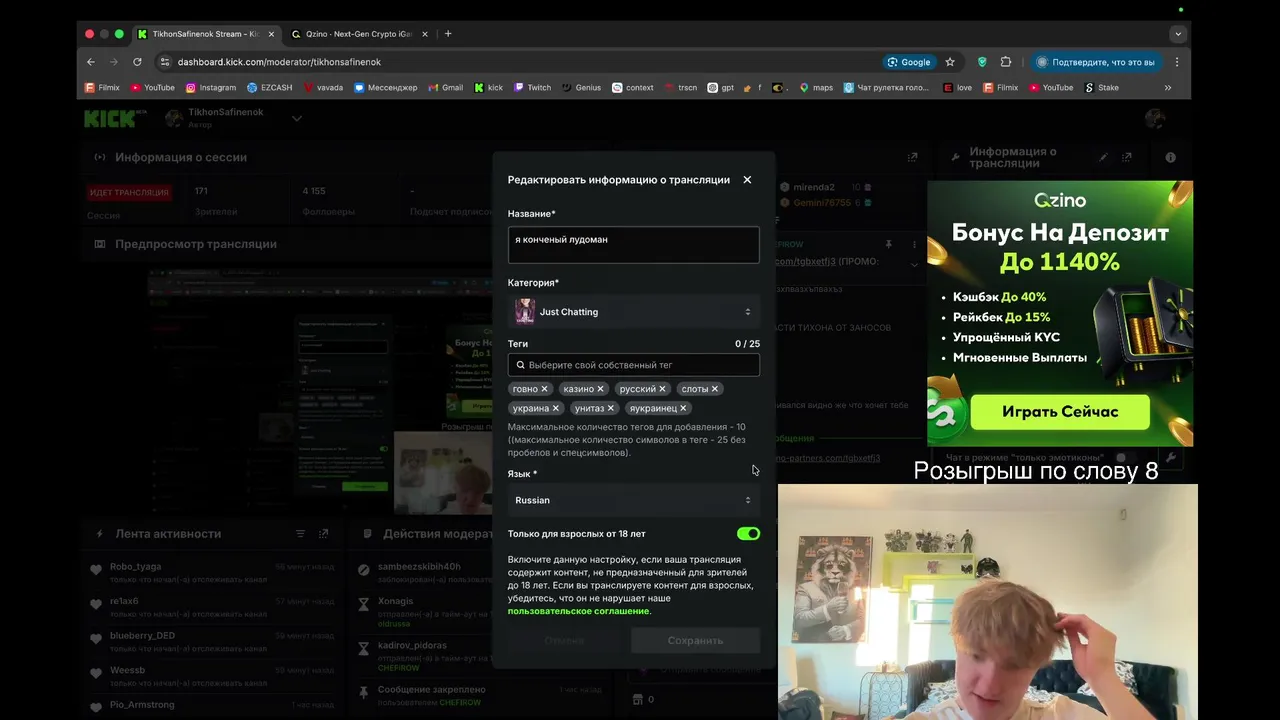Open the Russian language dropdown
This screenshot has width=1280, height=720.
pyautogui.click(x=633, y=500)
